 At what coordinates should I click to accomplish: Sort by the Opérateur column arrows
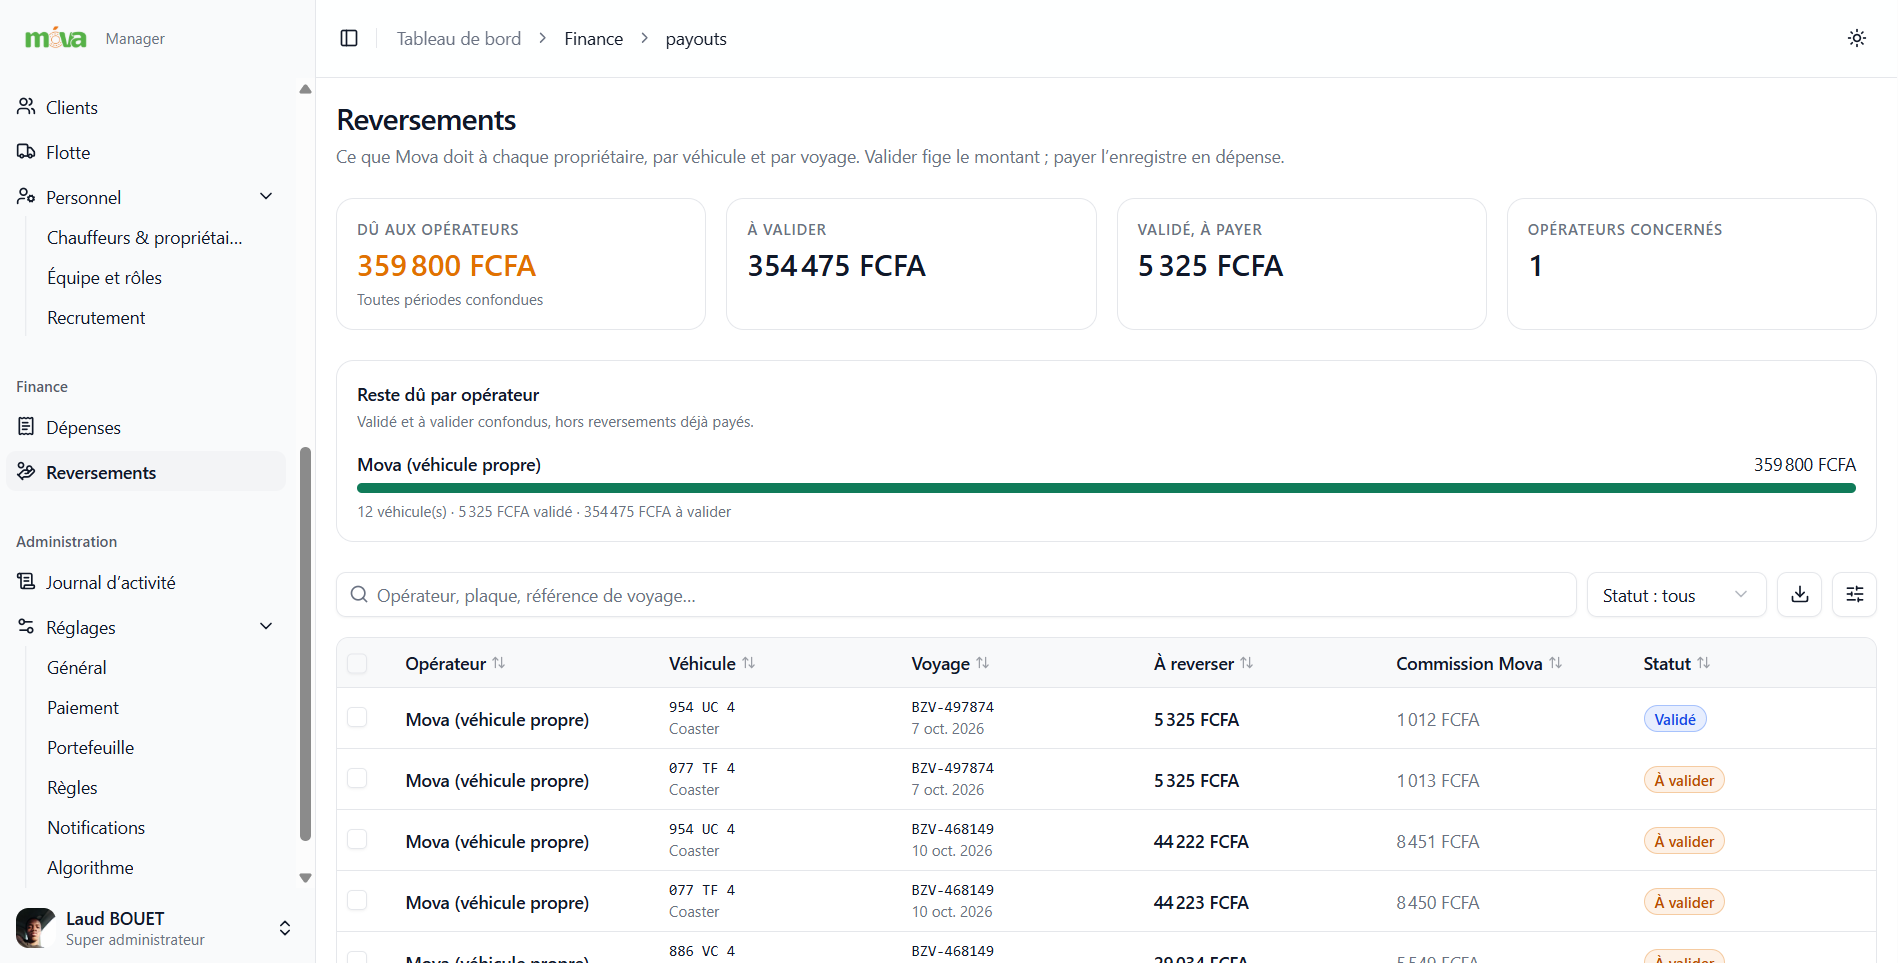[x=499, y=663]
